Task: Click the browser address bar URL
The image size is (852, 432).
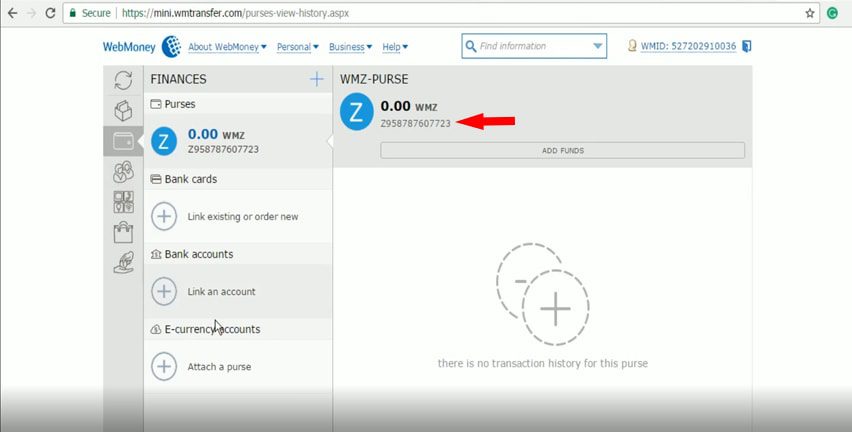Action: (x=235, y=13)
